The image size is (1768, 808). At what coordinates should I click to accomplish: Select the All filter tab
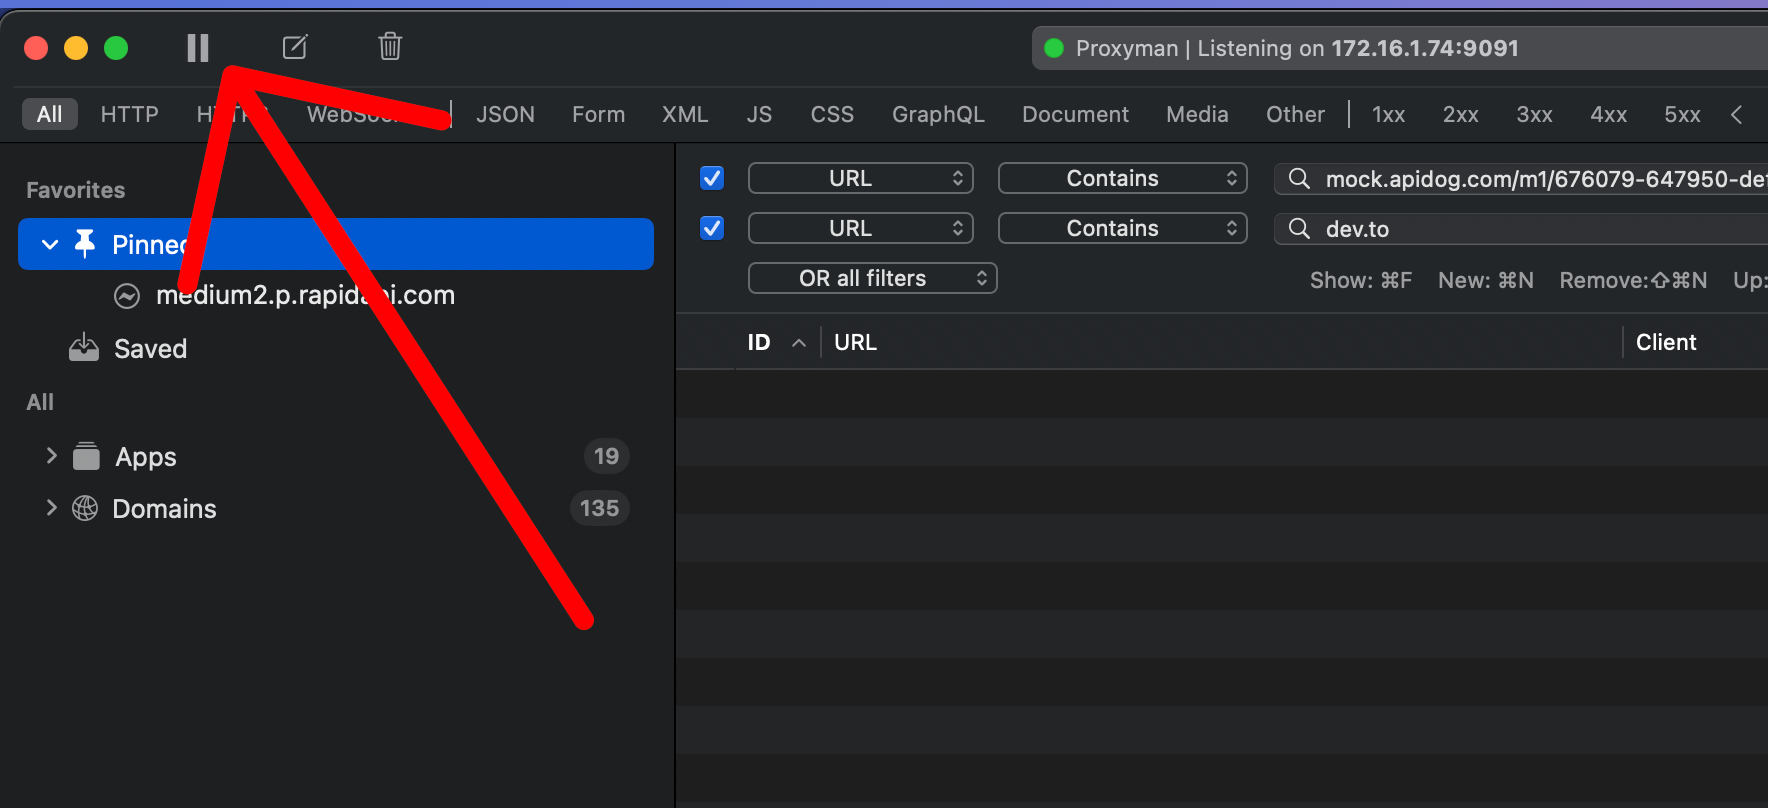[50, 114]
